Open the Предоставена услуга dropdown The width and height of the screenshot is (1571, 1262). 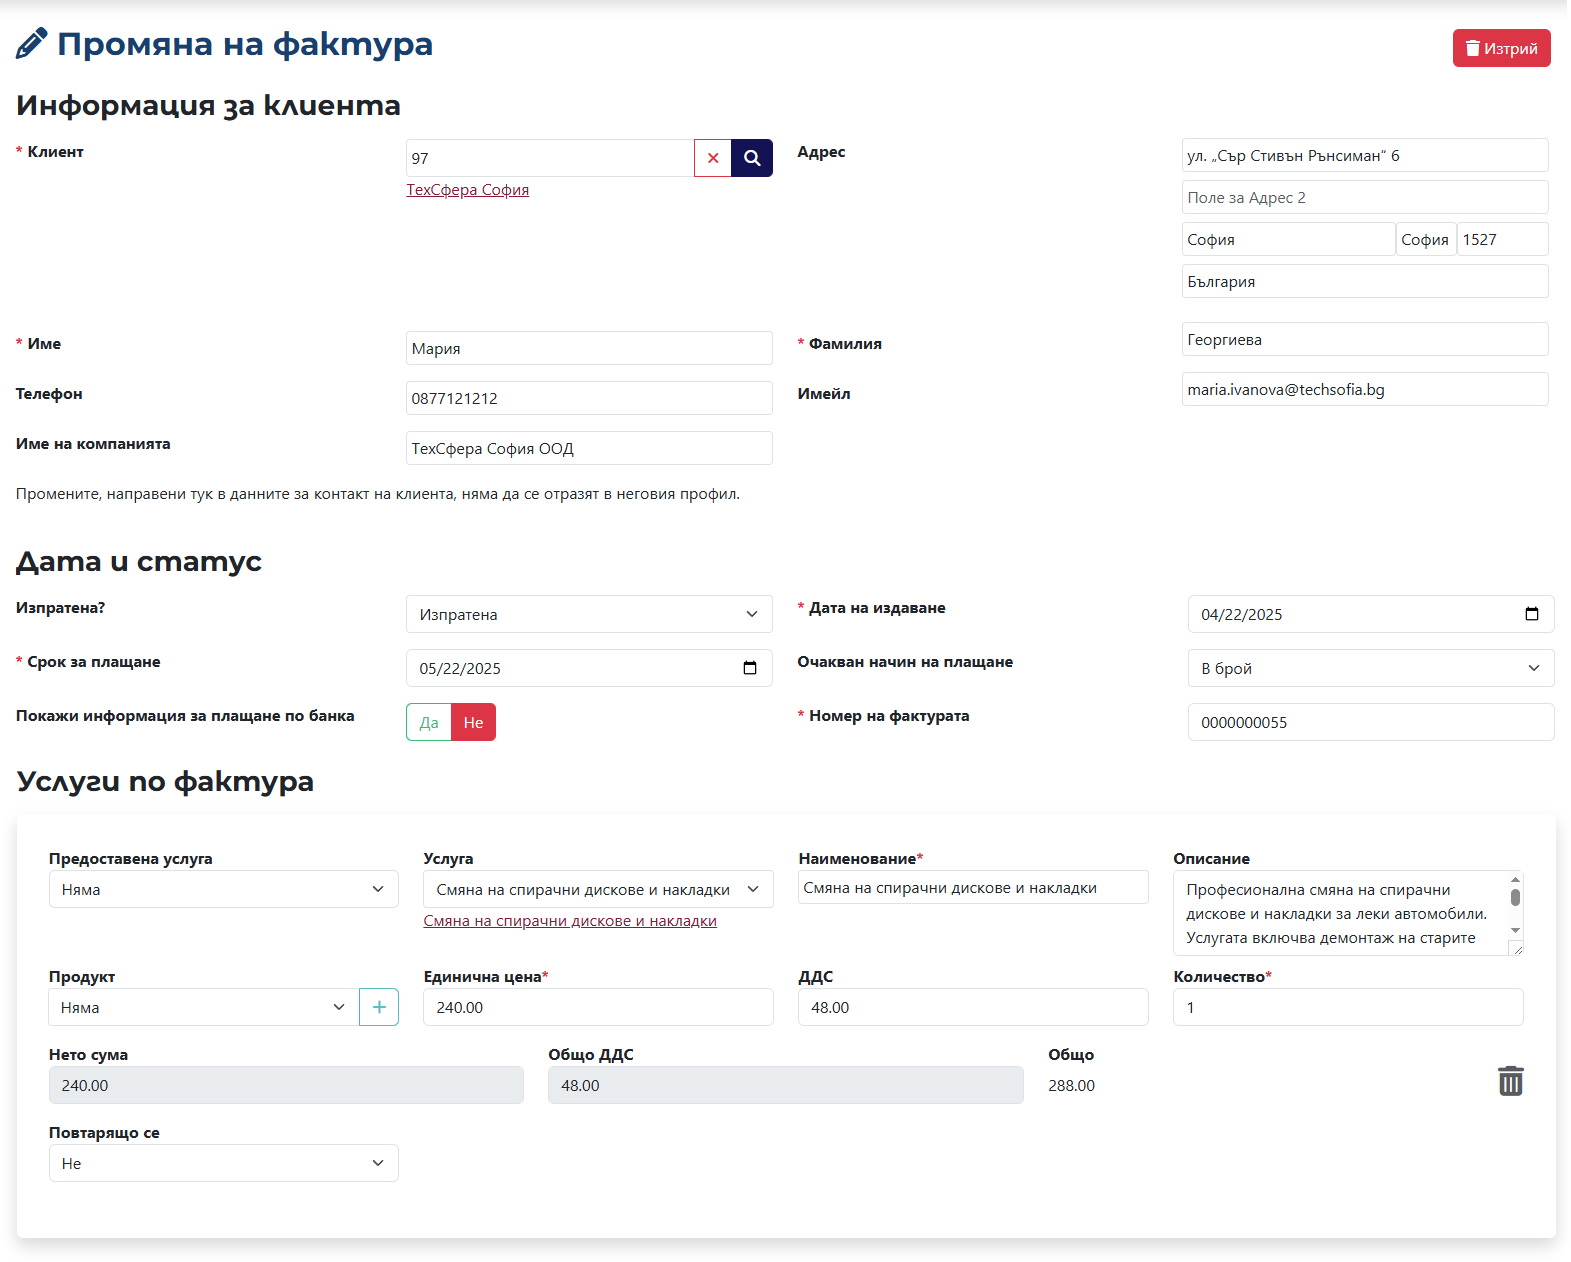click(x=223, y=889)
